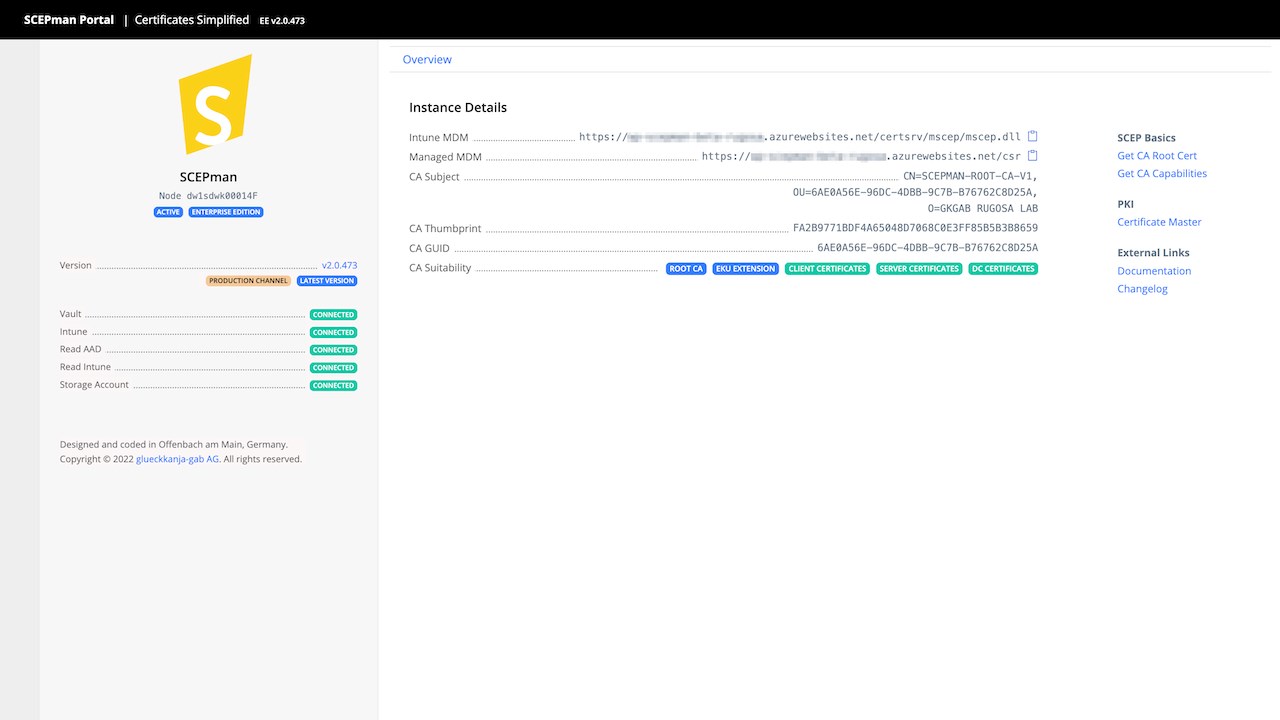Click the CLIENT CERTIFICATES badge
Viewport: 1280px width, 720px height.
[x=827, y=269]
